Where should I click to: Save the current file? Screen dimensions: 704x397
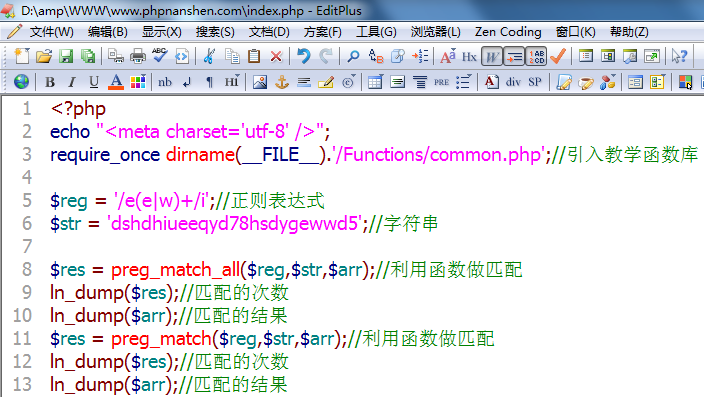click(x=66, y=57)
